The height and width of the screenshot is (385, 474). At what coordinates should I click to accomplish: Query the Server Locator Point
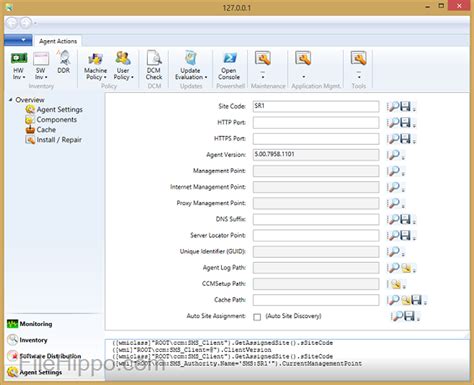tap(393, 235)
